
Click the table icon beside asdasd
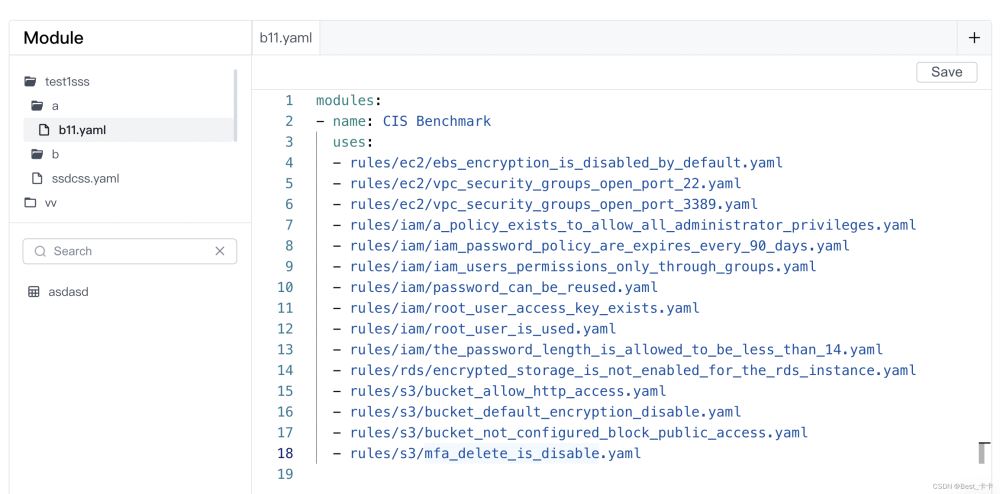tap(34, 292)
